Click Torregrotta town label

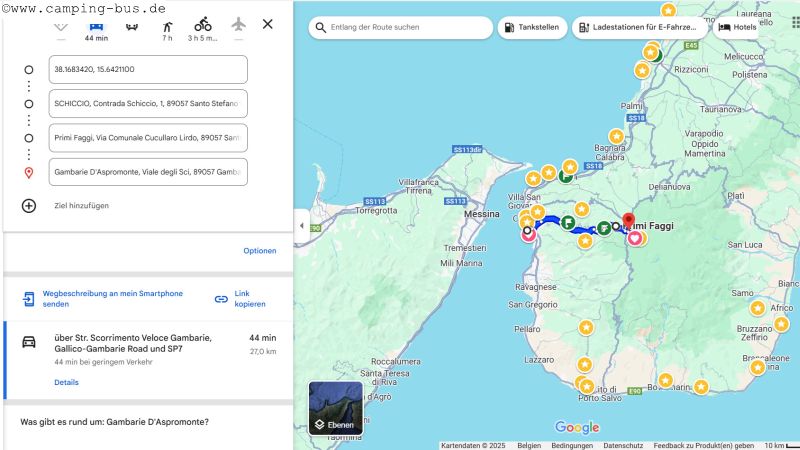click(x=376, y=210)
